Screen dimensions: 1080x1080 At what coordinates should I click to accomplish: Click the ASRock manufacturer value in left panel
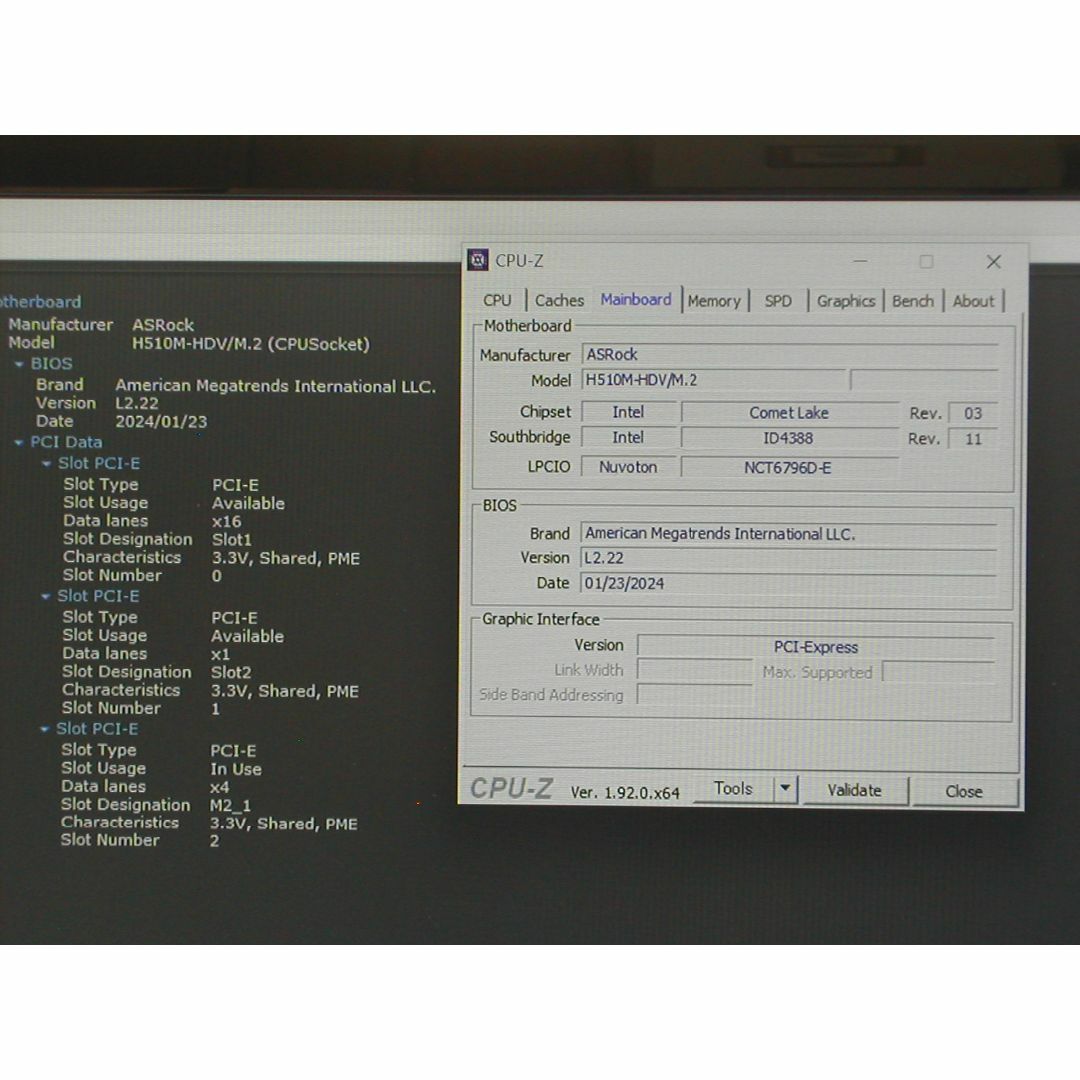163,324
